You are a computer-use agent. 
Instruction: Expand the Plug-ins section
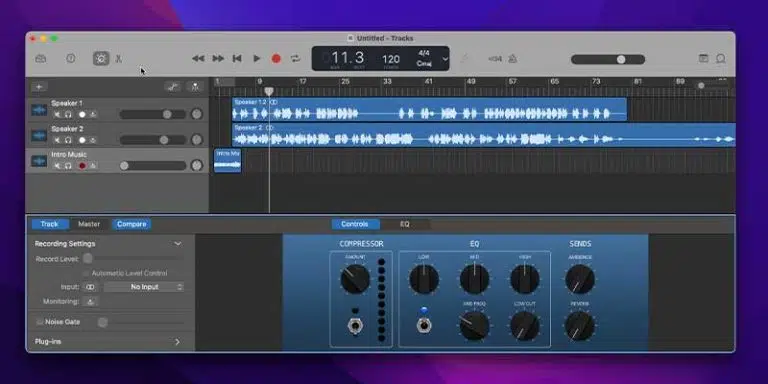177,342
